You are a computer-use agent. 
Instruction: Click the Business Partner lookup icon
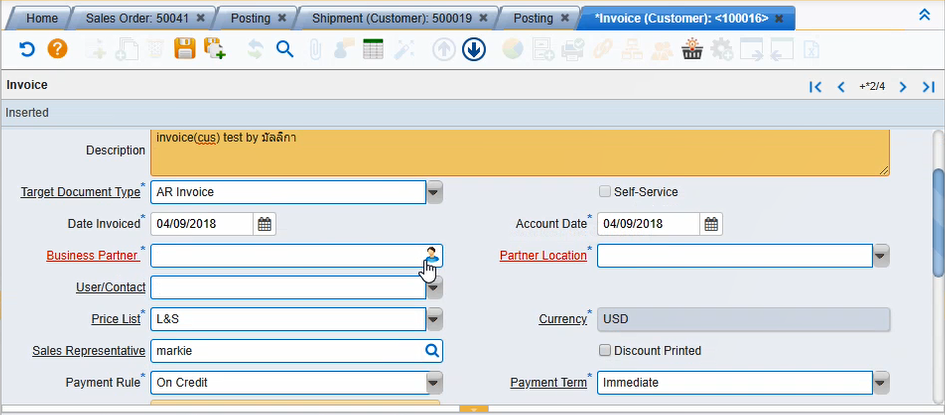point(432,255)
